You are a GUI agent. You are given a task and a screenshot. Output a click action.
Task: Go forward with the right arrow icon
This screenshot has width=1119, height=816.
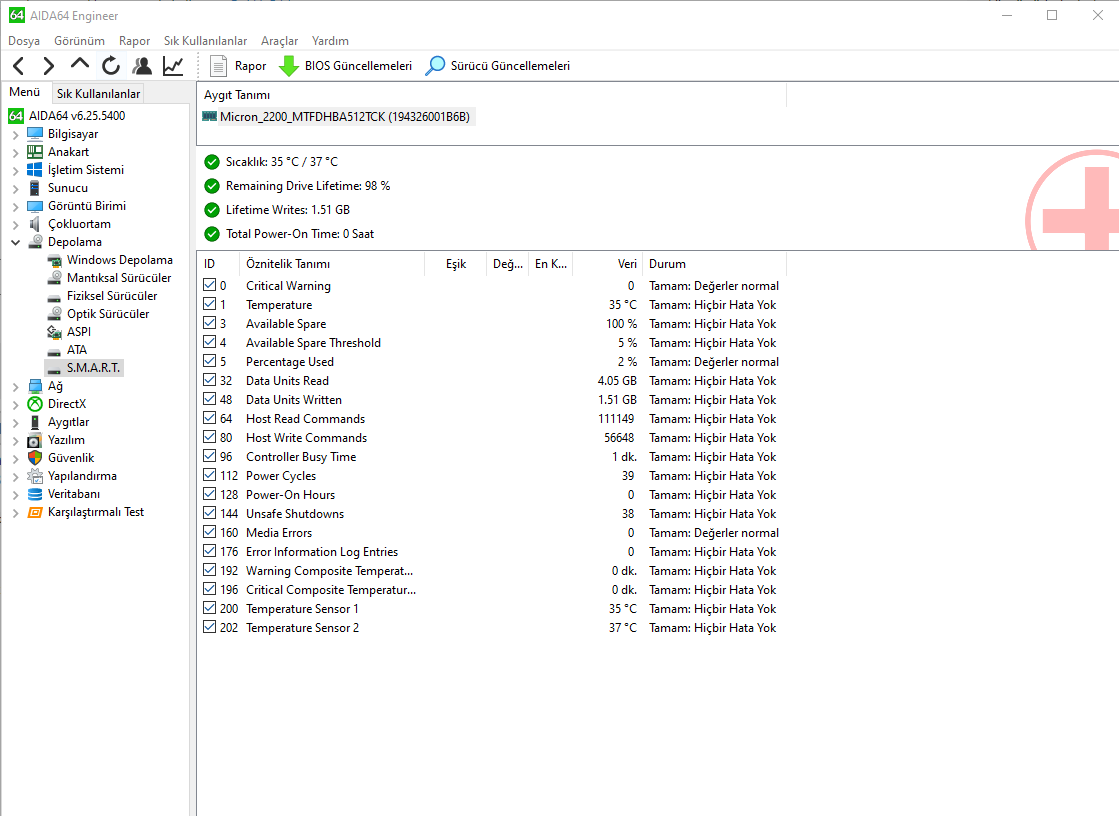pos(49,66)
